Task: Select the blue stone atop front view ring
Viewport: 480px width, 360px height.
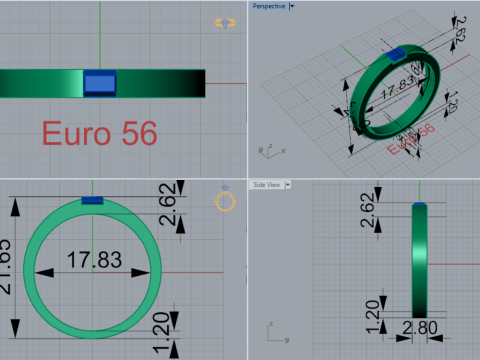Action: (92, 200)
